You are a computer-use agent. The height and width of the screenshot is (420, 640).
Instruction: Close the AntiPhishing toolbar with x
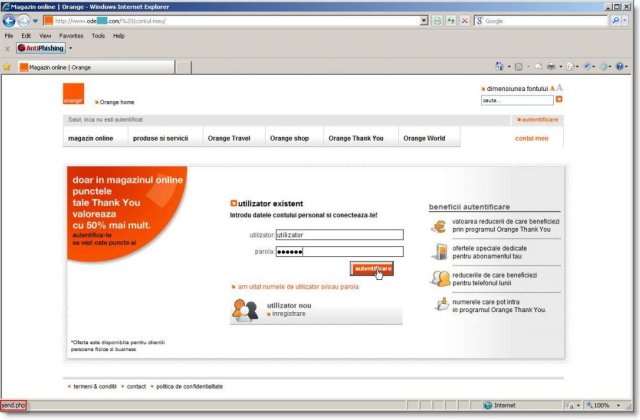click(7, 49)
